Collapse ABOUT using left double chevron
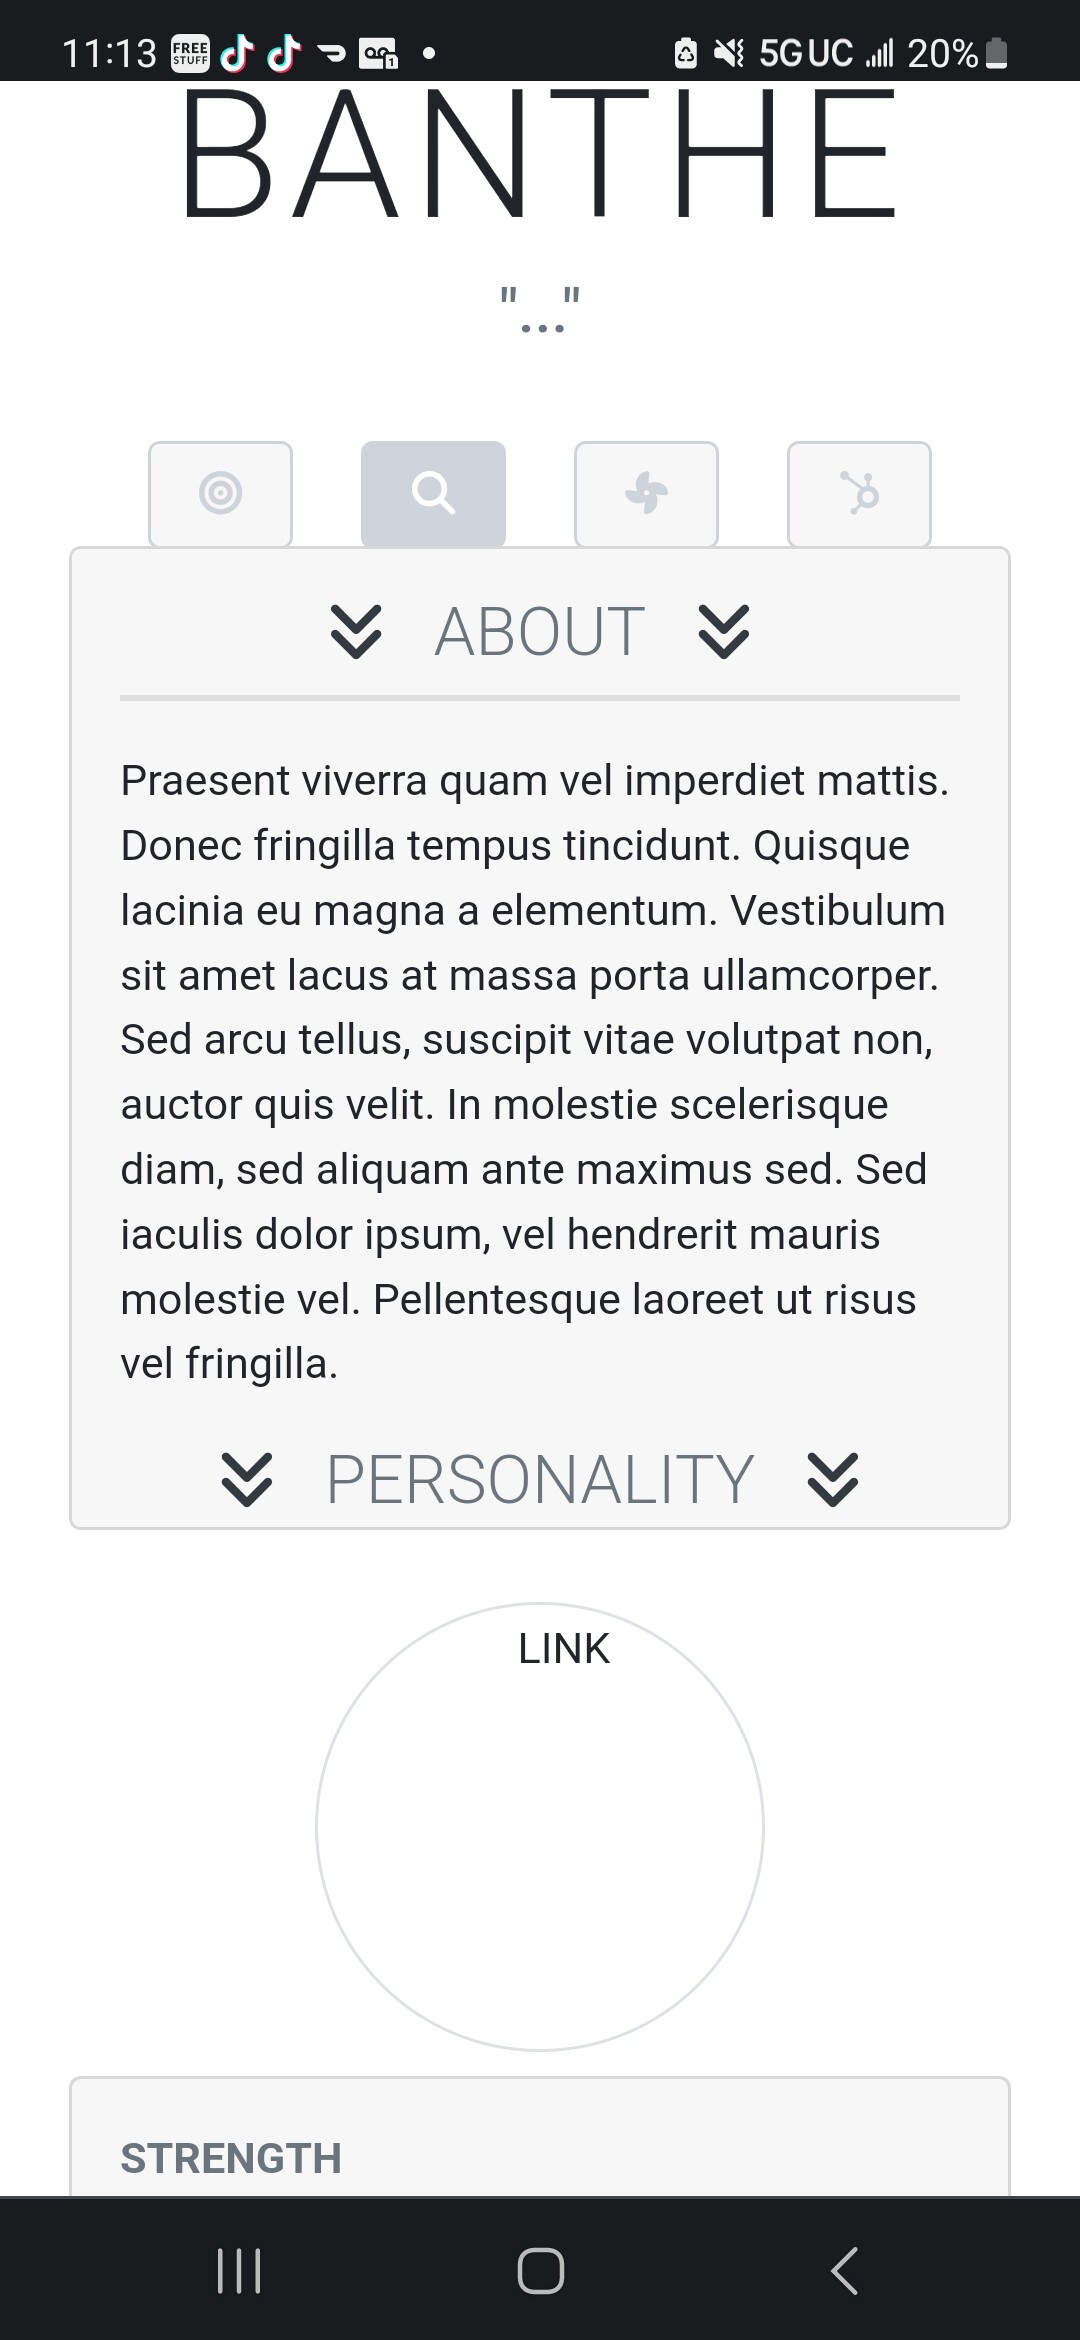Image resolution: width=1080 pixels, height=2340 pixels. tap(356, 632)
